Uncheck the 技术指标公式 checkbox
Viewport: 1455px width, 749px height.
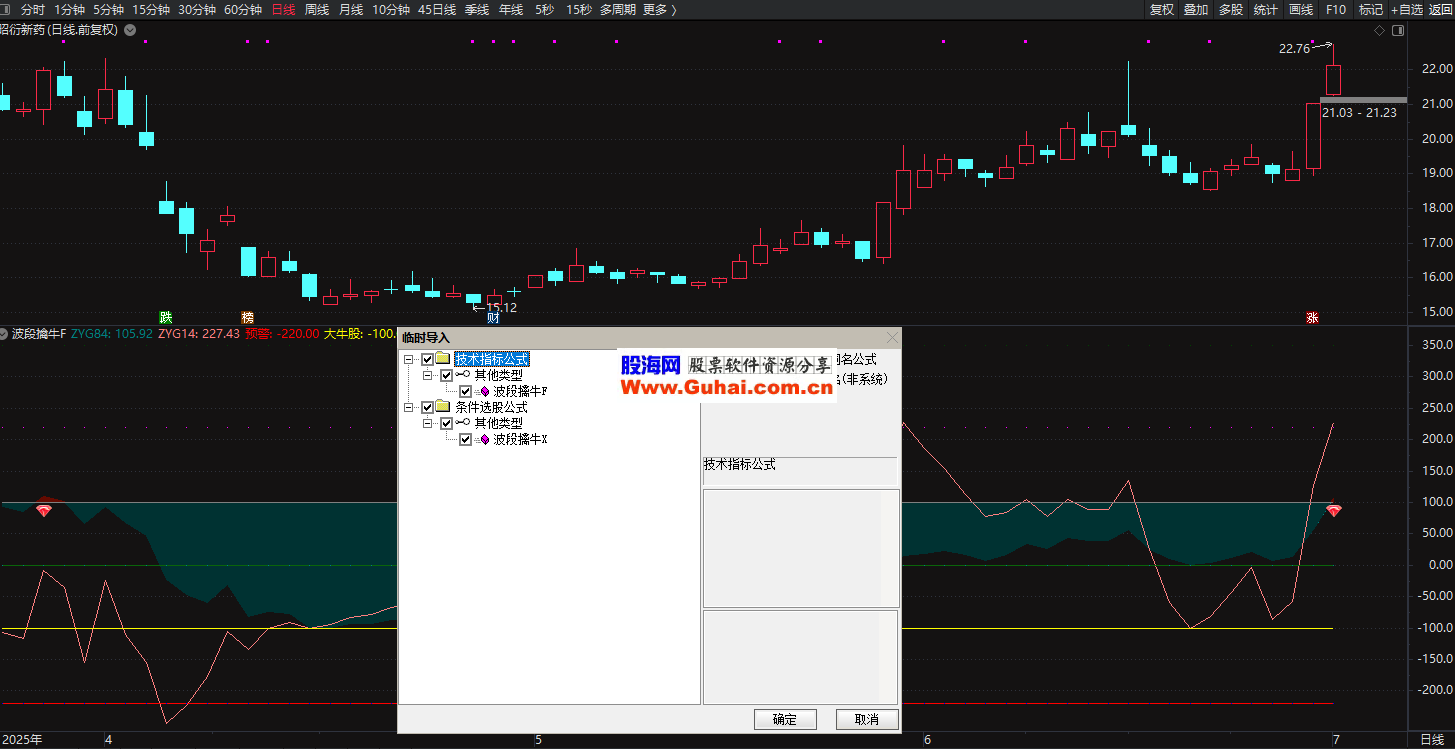pos(428,359)
